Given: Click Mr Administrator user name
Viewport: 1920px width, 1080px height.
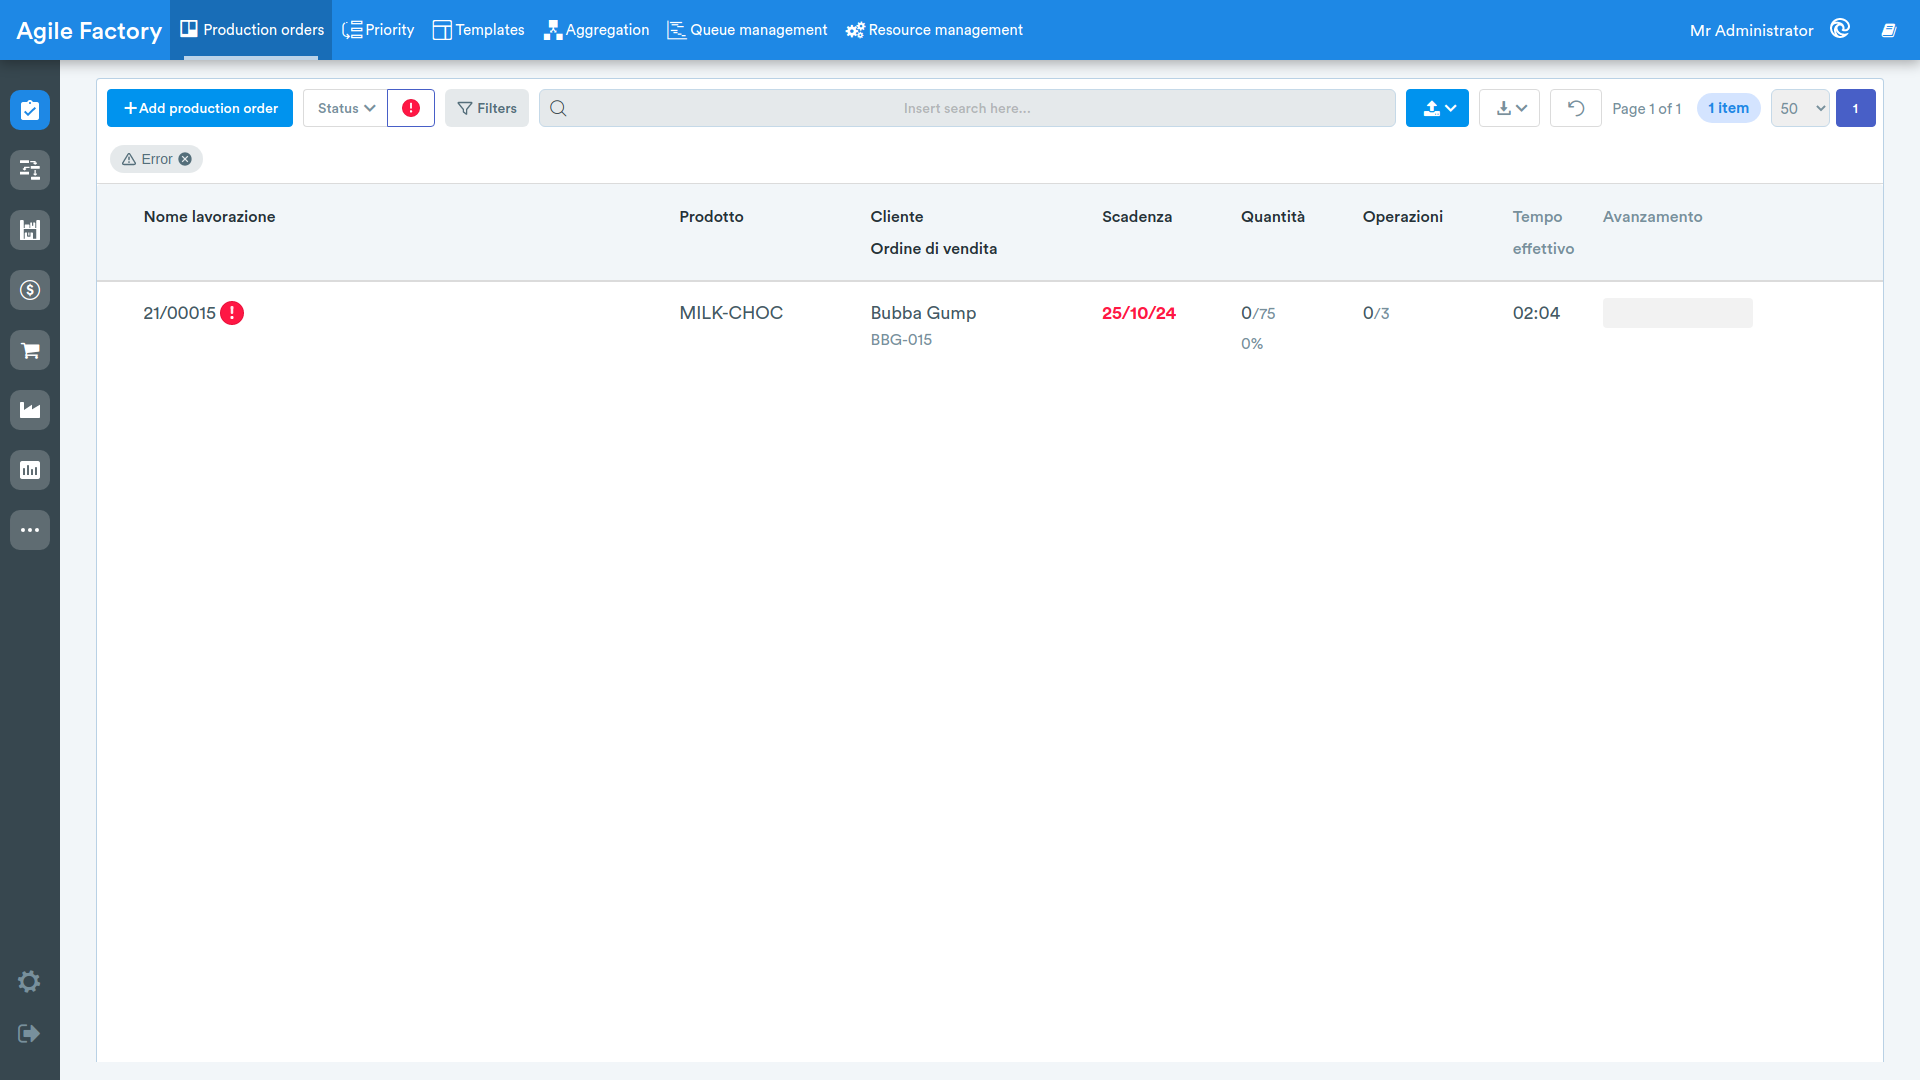Looking at the screenshot, I should pos(1751,30).
